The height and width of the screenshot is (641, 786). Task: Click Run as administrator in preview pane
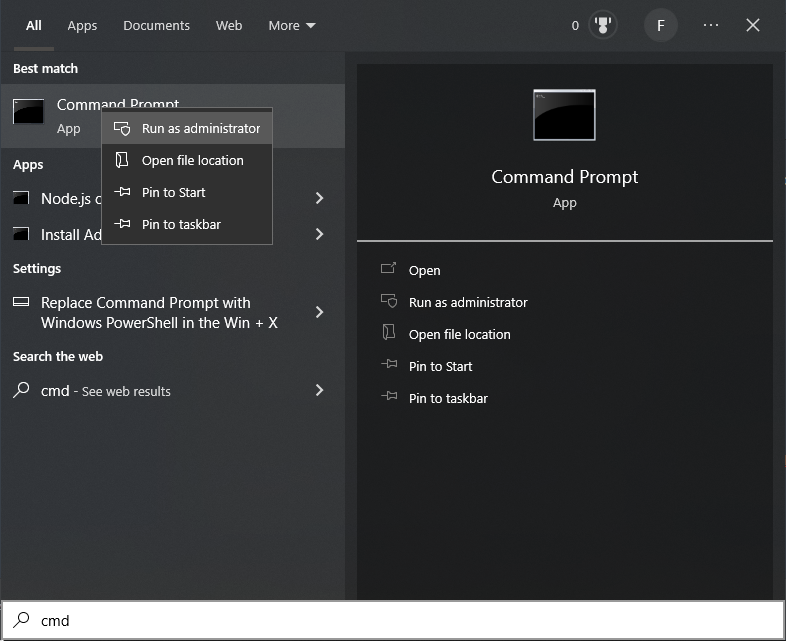coord(468,303)
